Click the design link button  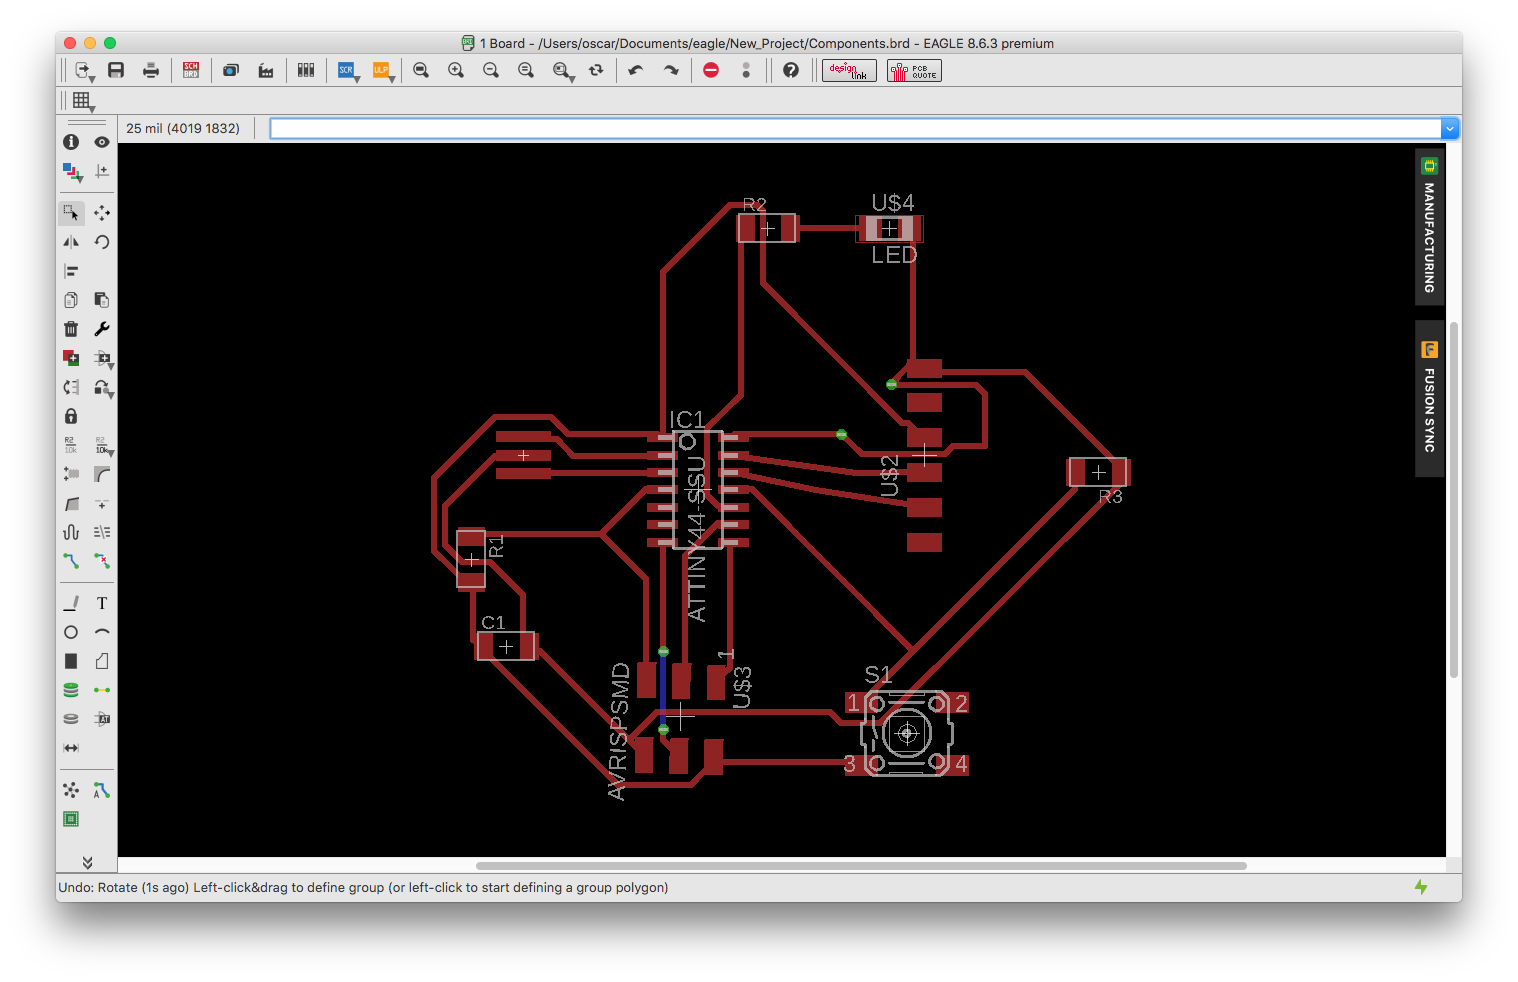coord(849,70)
